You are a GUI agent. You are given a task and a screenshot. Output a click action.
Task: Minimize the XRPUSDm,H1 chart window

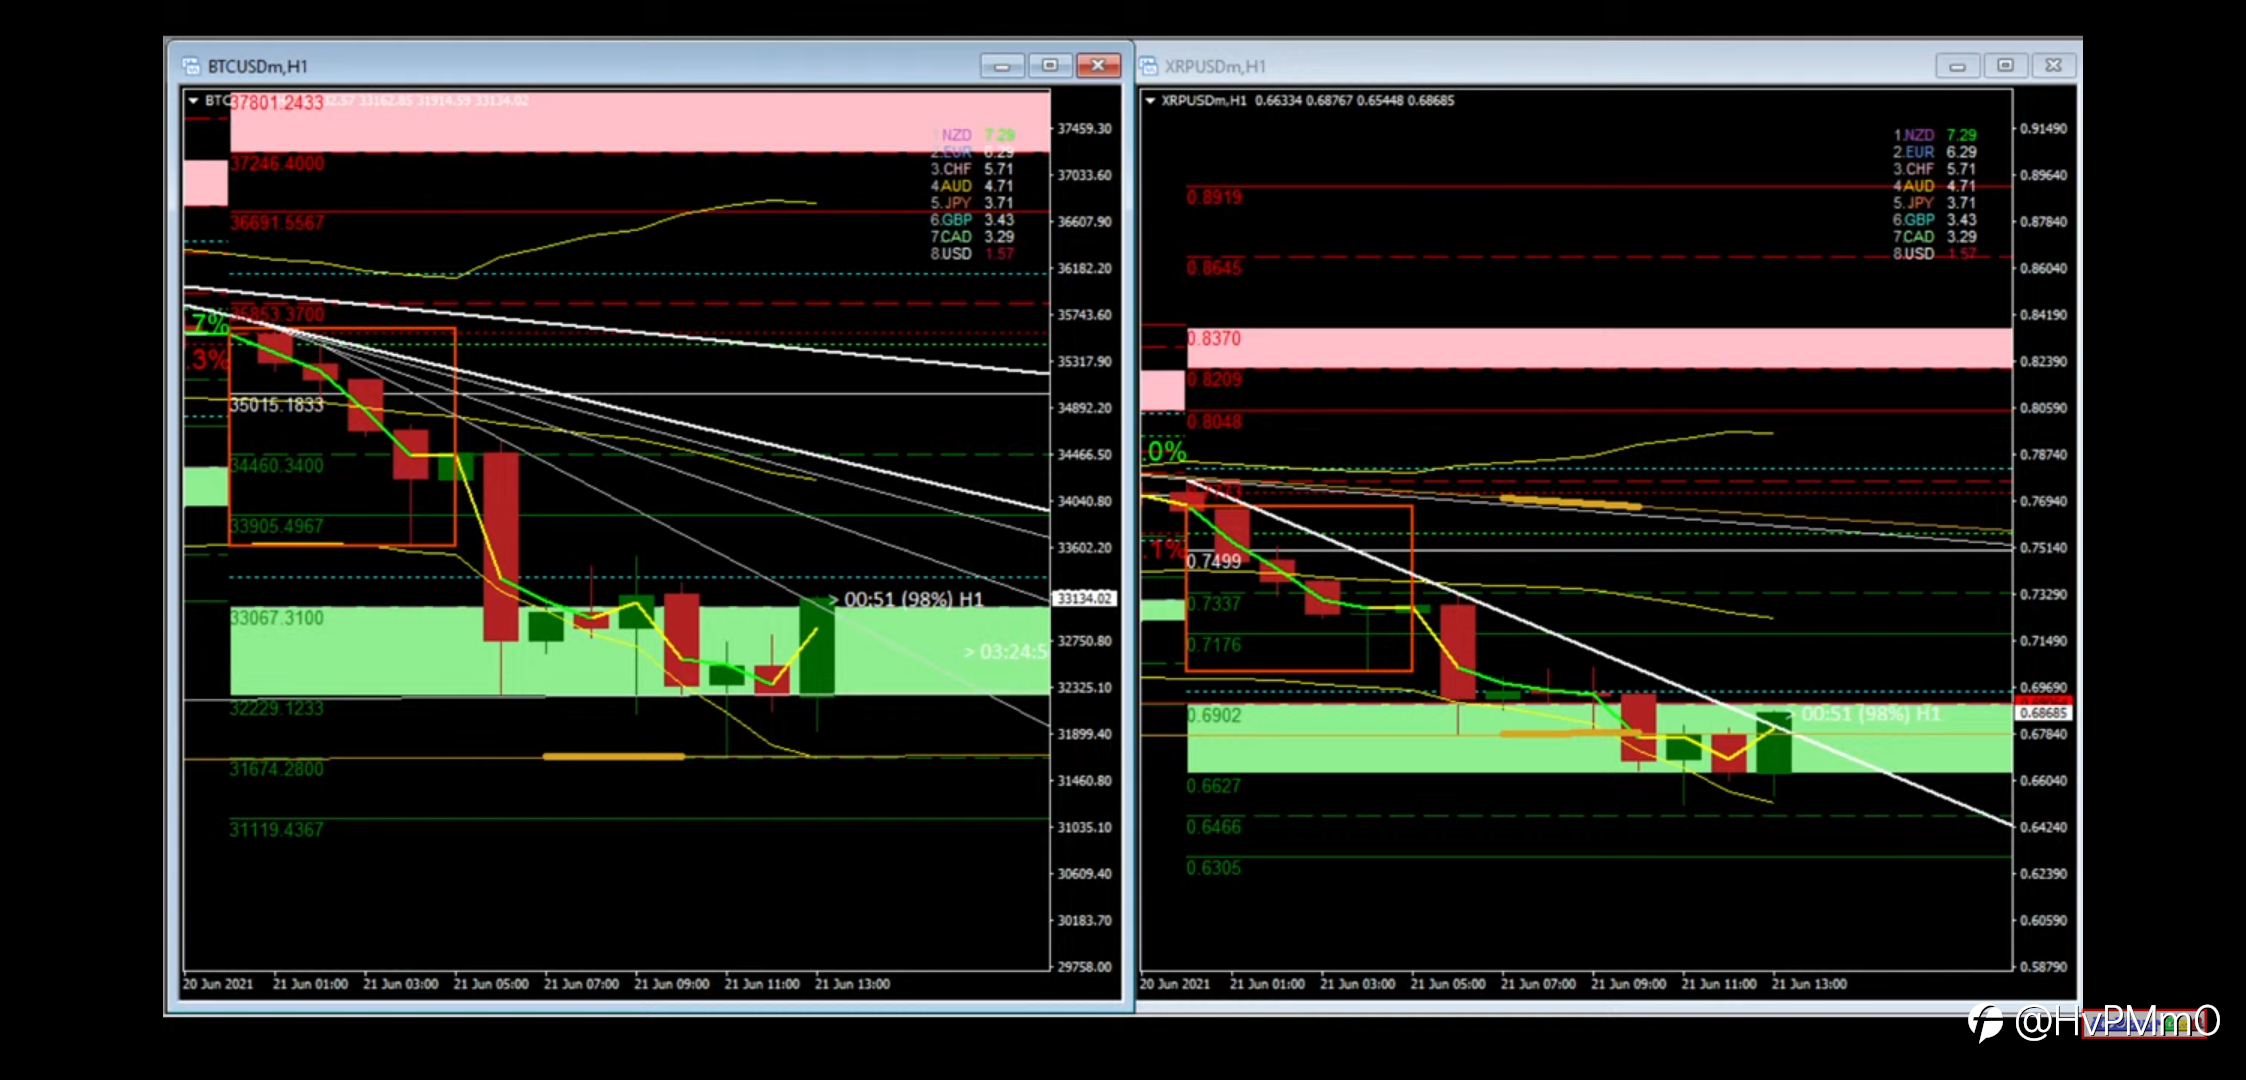pyautogui.click(x=1957, y=66)
